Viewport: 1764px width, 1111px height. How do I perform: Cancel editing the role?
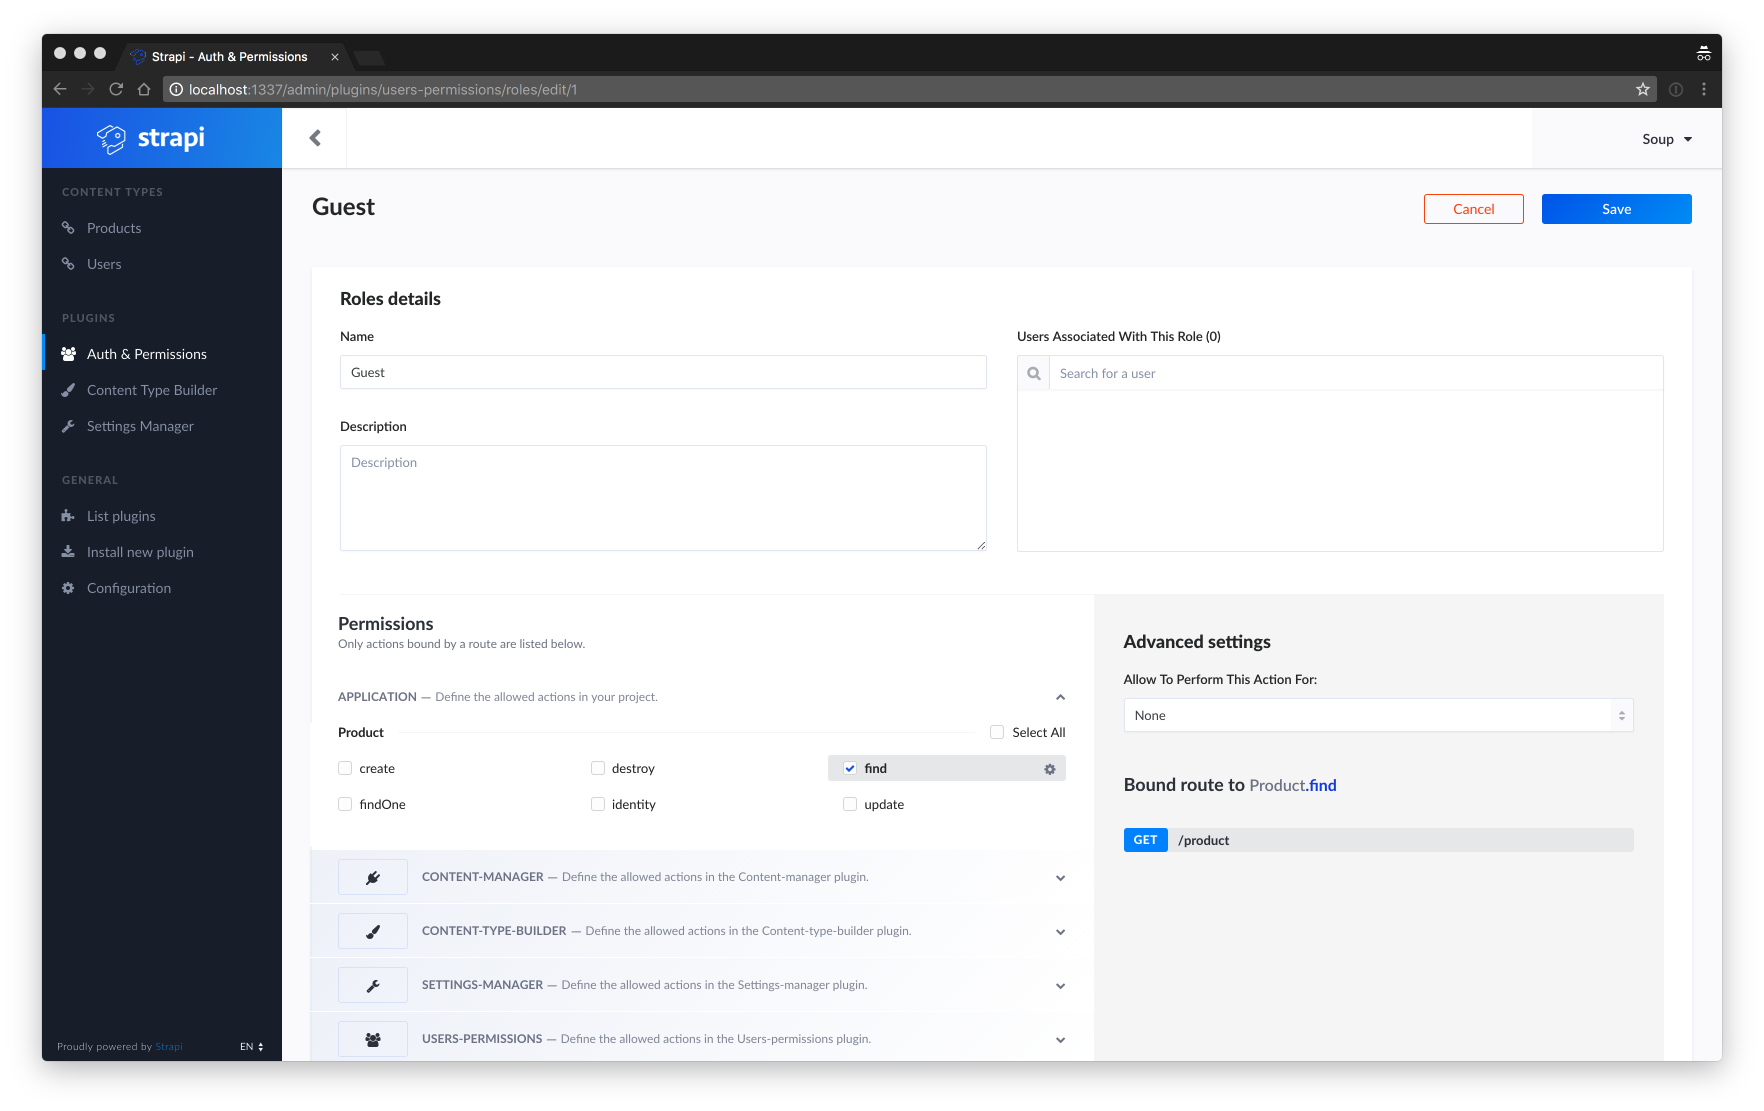[1473, 209]
